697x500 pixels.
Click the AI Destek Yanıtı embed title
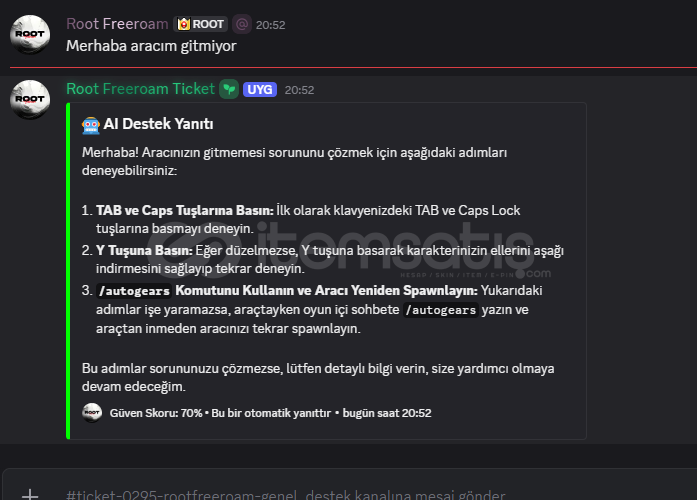[158, 125]
